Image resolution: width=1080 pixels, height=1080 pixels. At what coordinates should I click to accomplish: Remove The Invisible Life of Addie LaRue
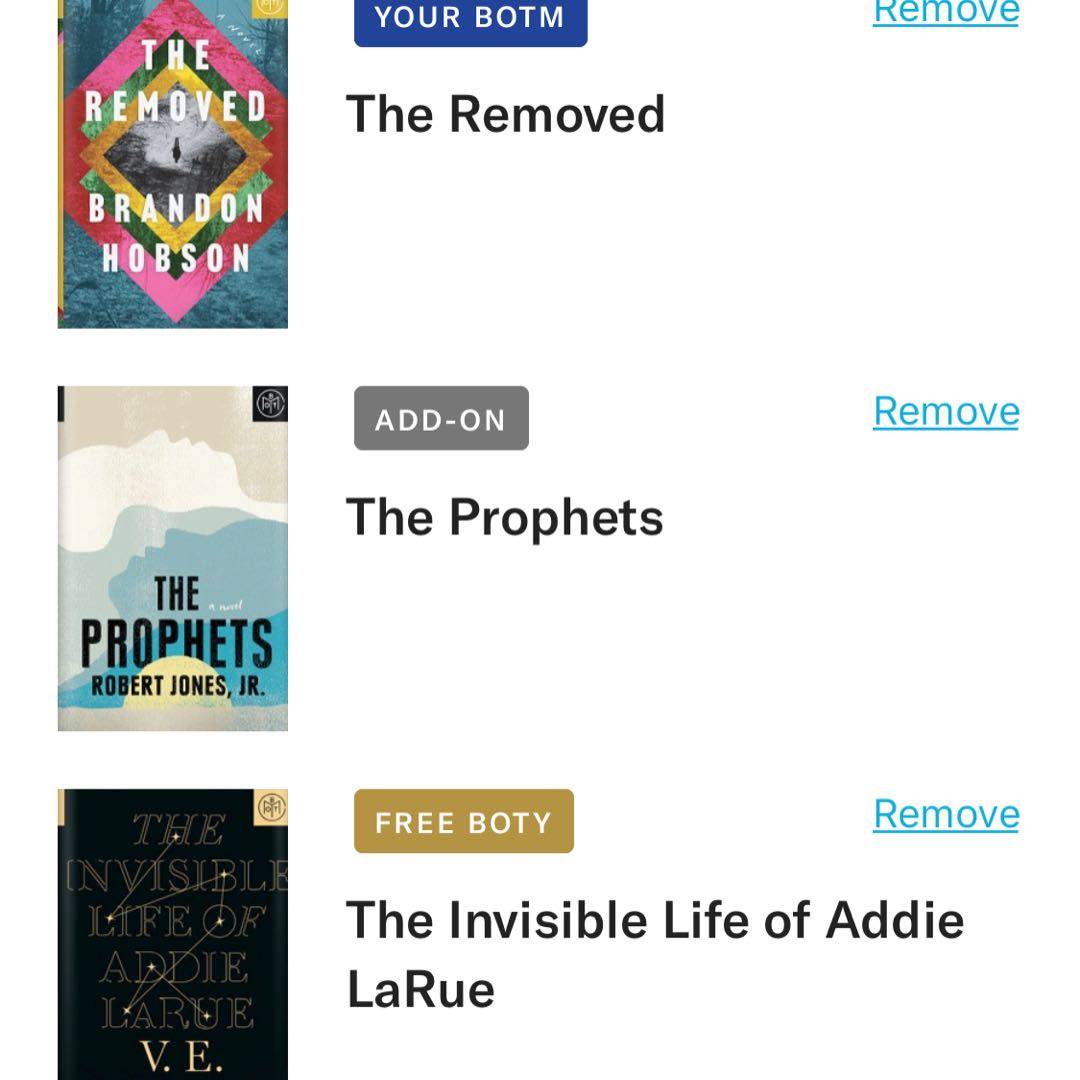[946, 814]
